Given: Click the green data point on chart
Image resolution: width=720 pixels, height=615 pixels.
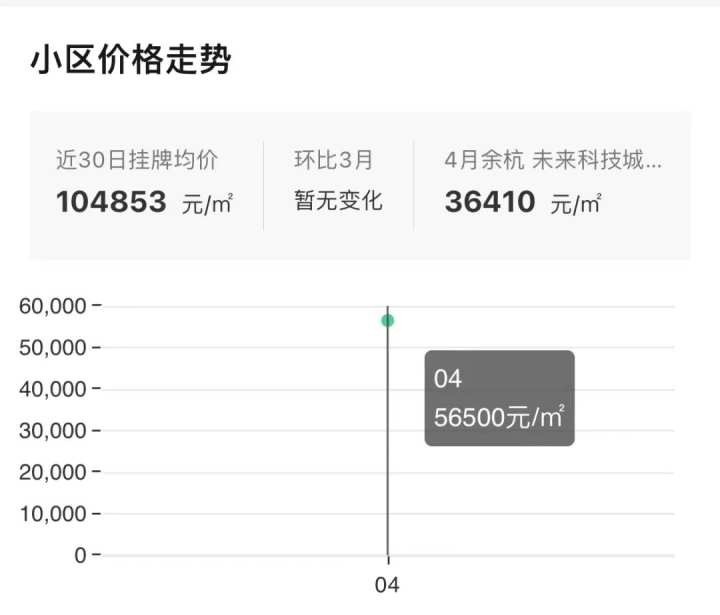Looking at the screenshot, I should (388, 321).
